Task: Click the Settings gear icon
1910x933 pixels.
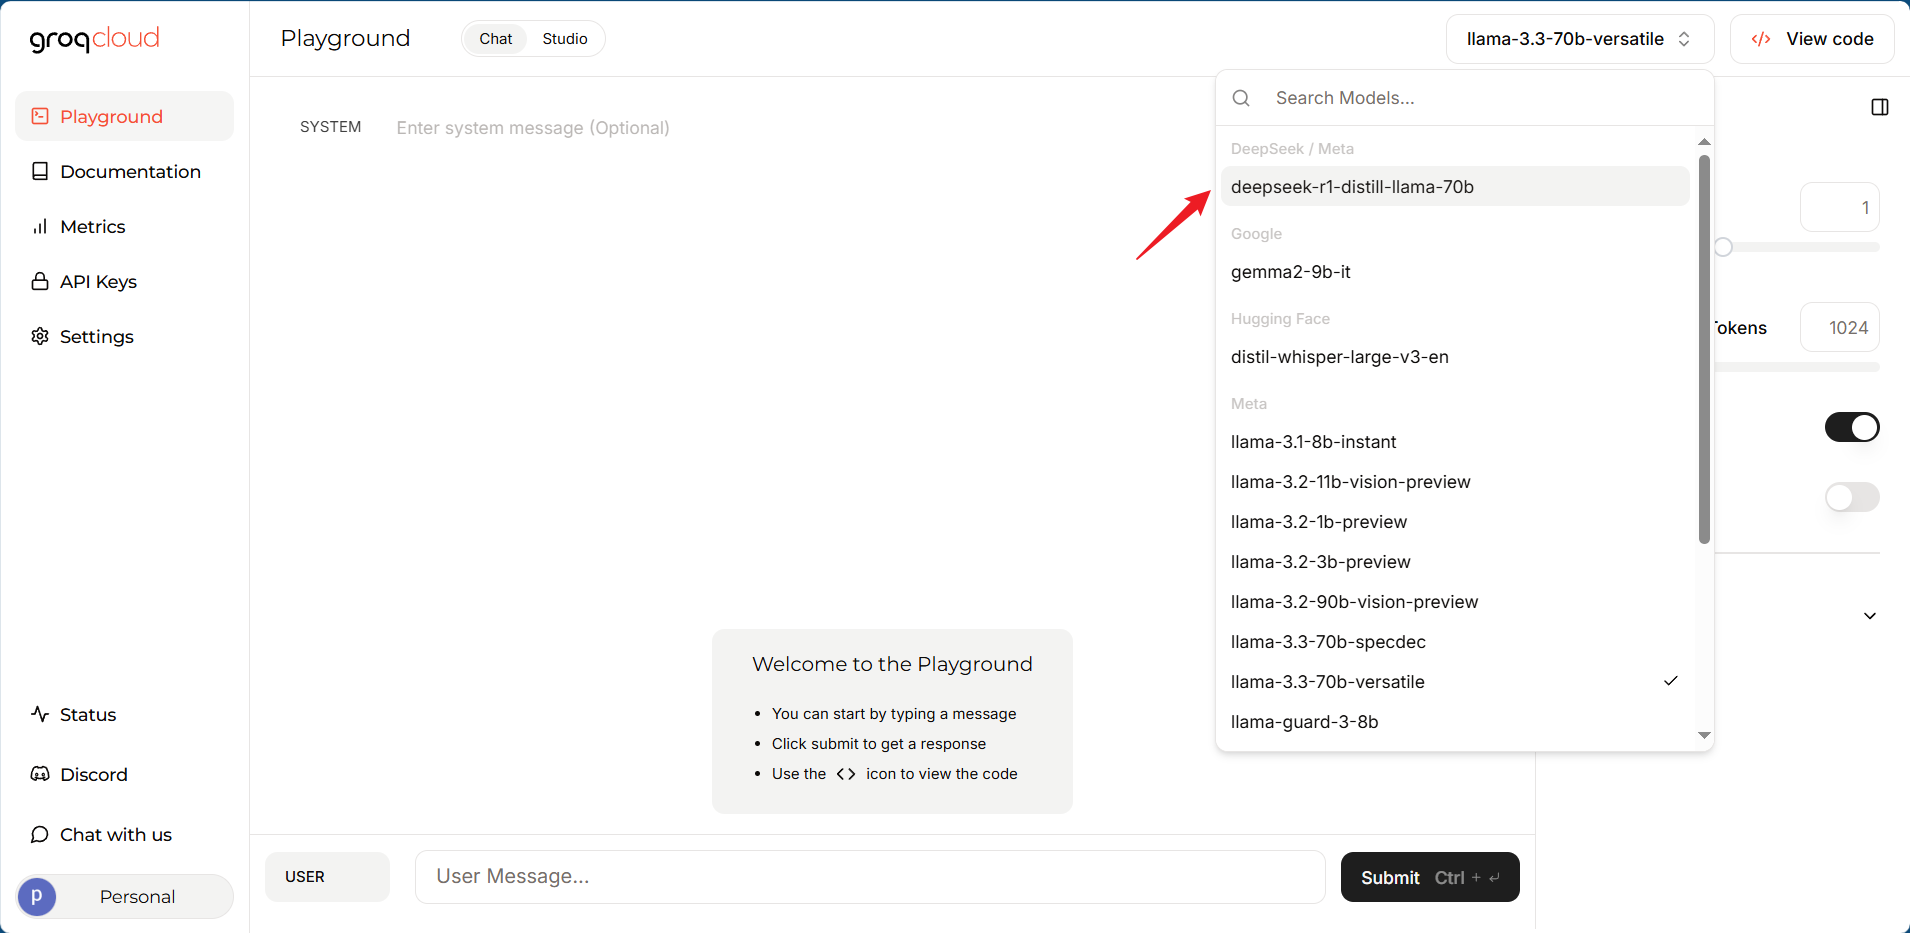Action: (40, 336)
